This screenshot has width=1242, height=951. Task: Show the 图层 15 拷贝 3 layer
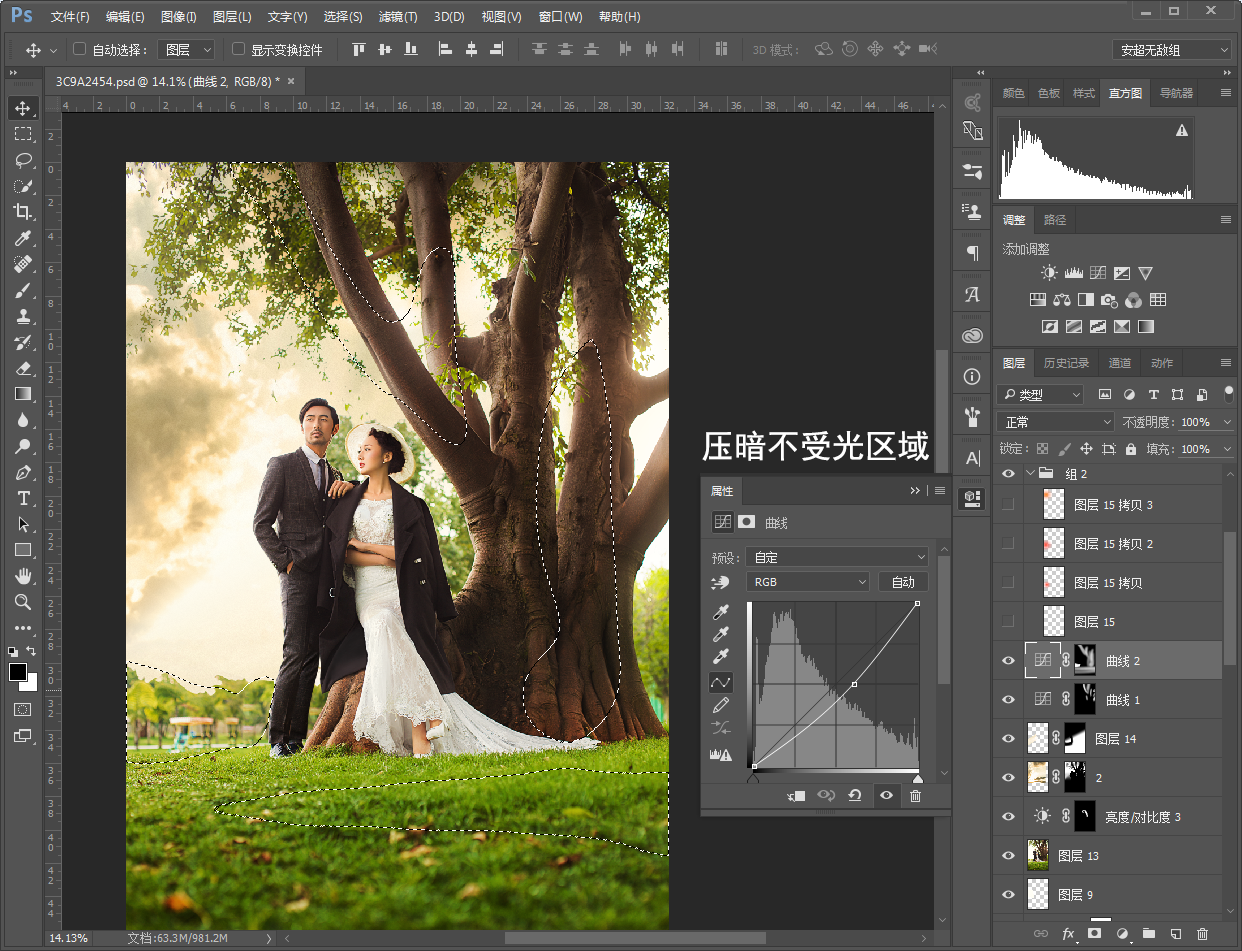1008,504
